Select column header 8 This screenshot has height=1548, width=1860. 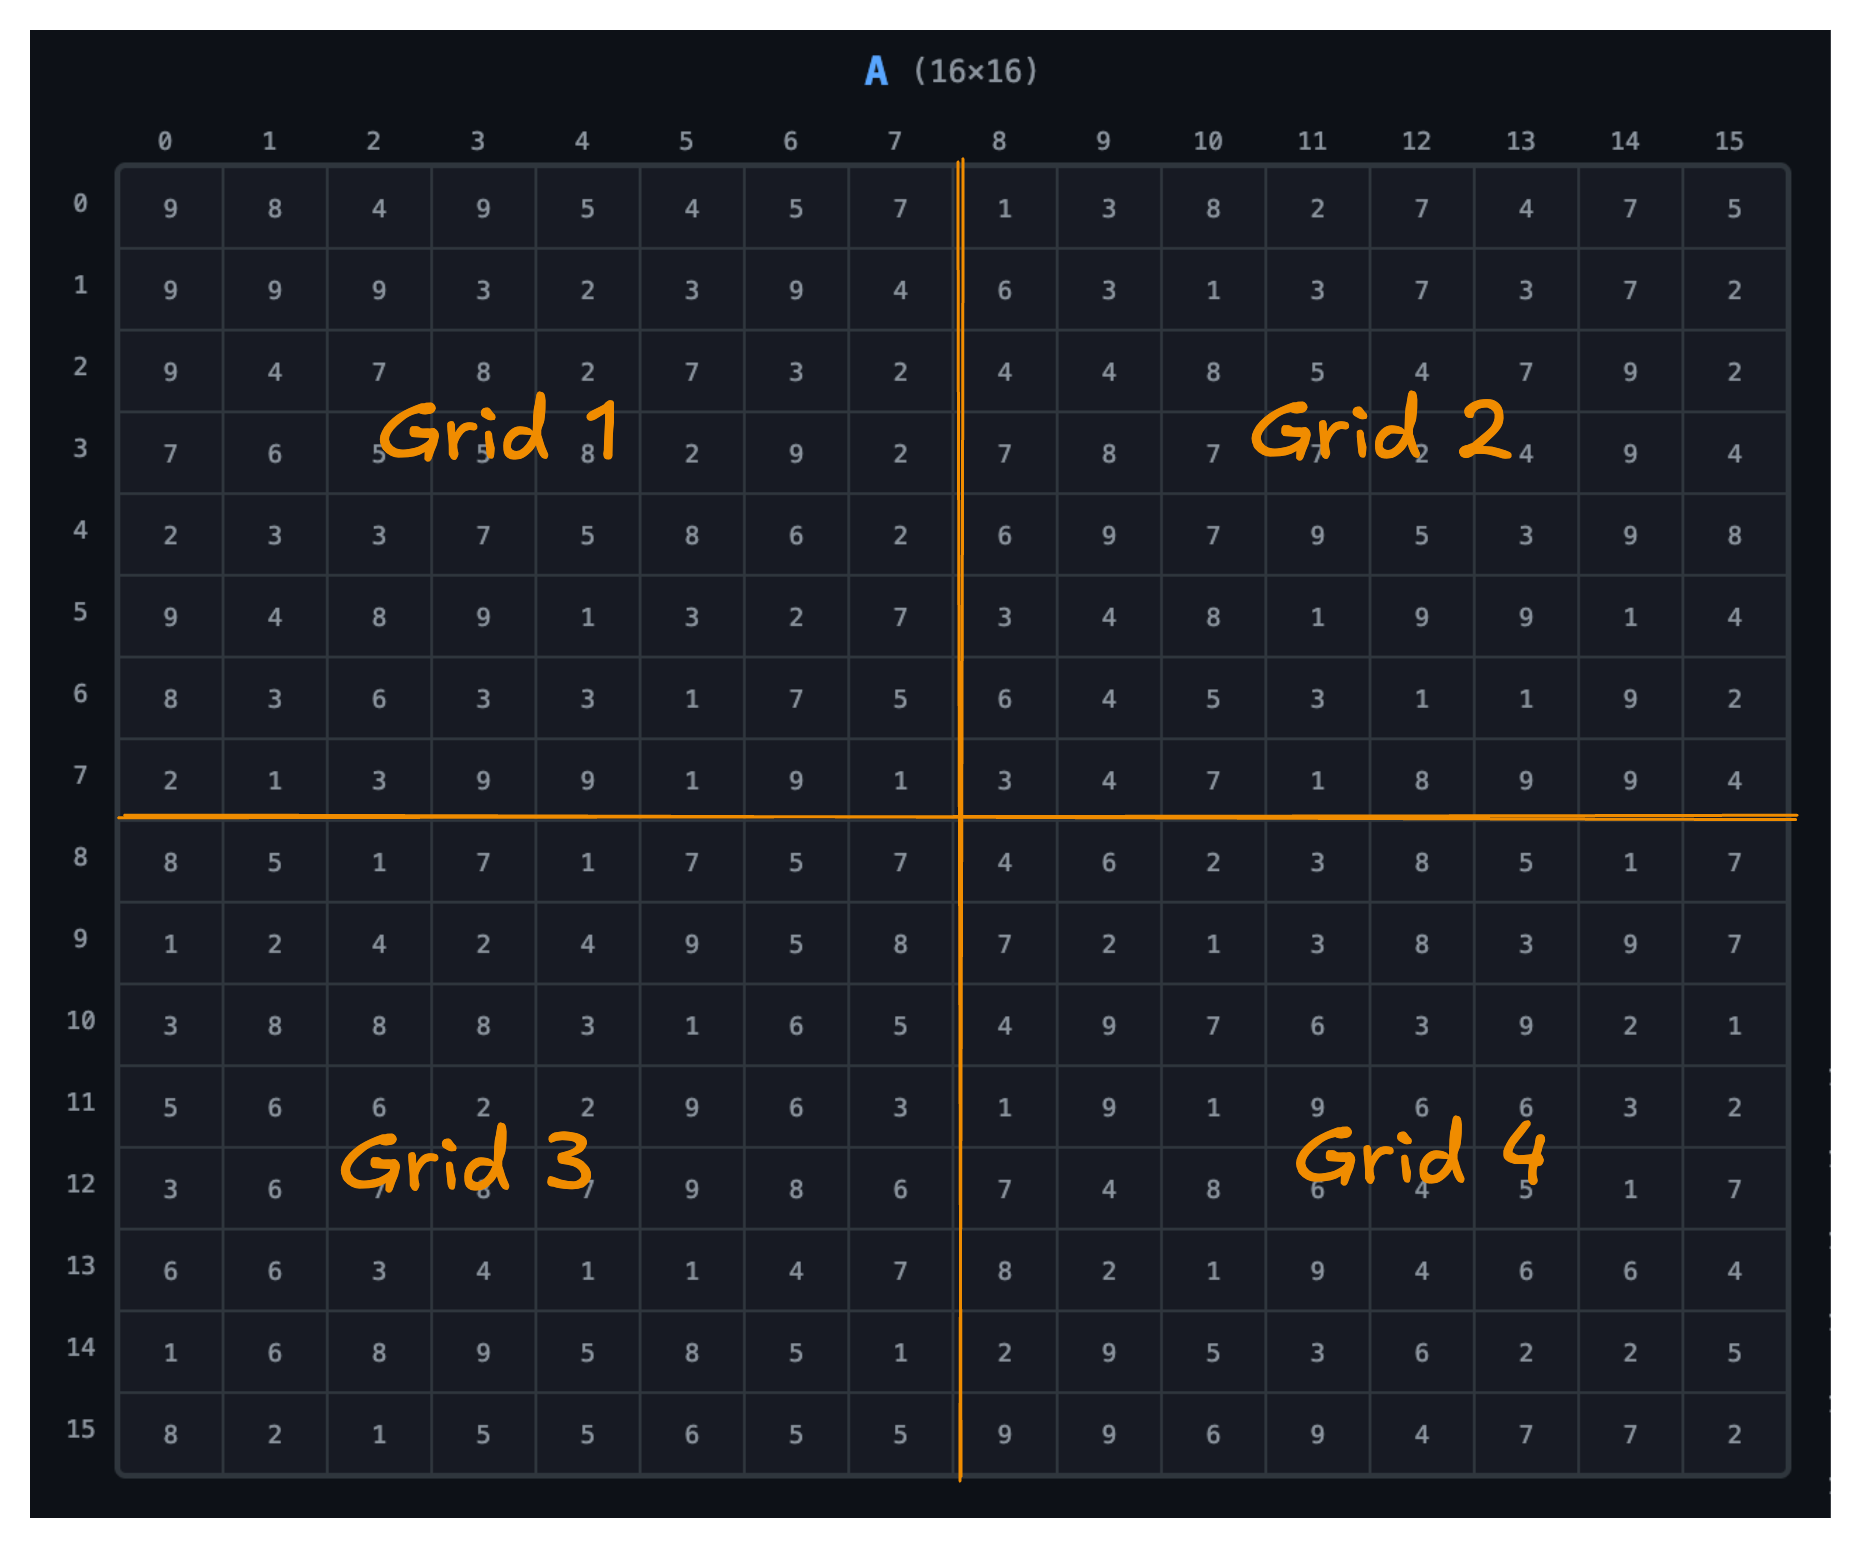point(999,141)
